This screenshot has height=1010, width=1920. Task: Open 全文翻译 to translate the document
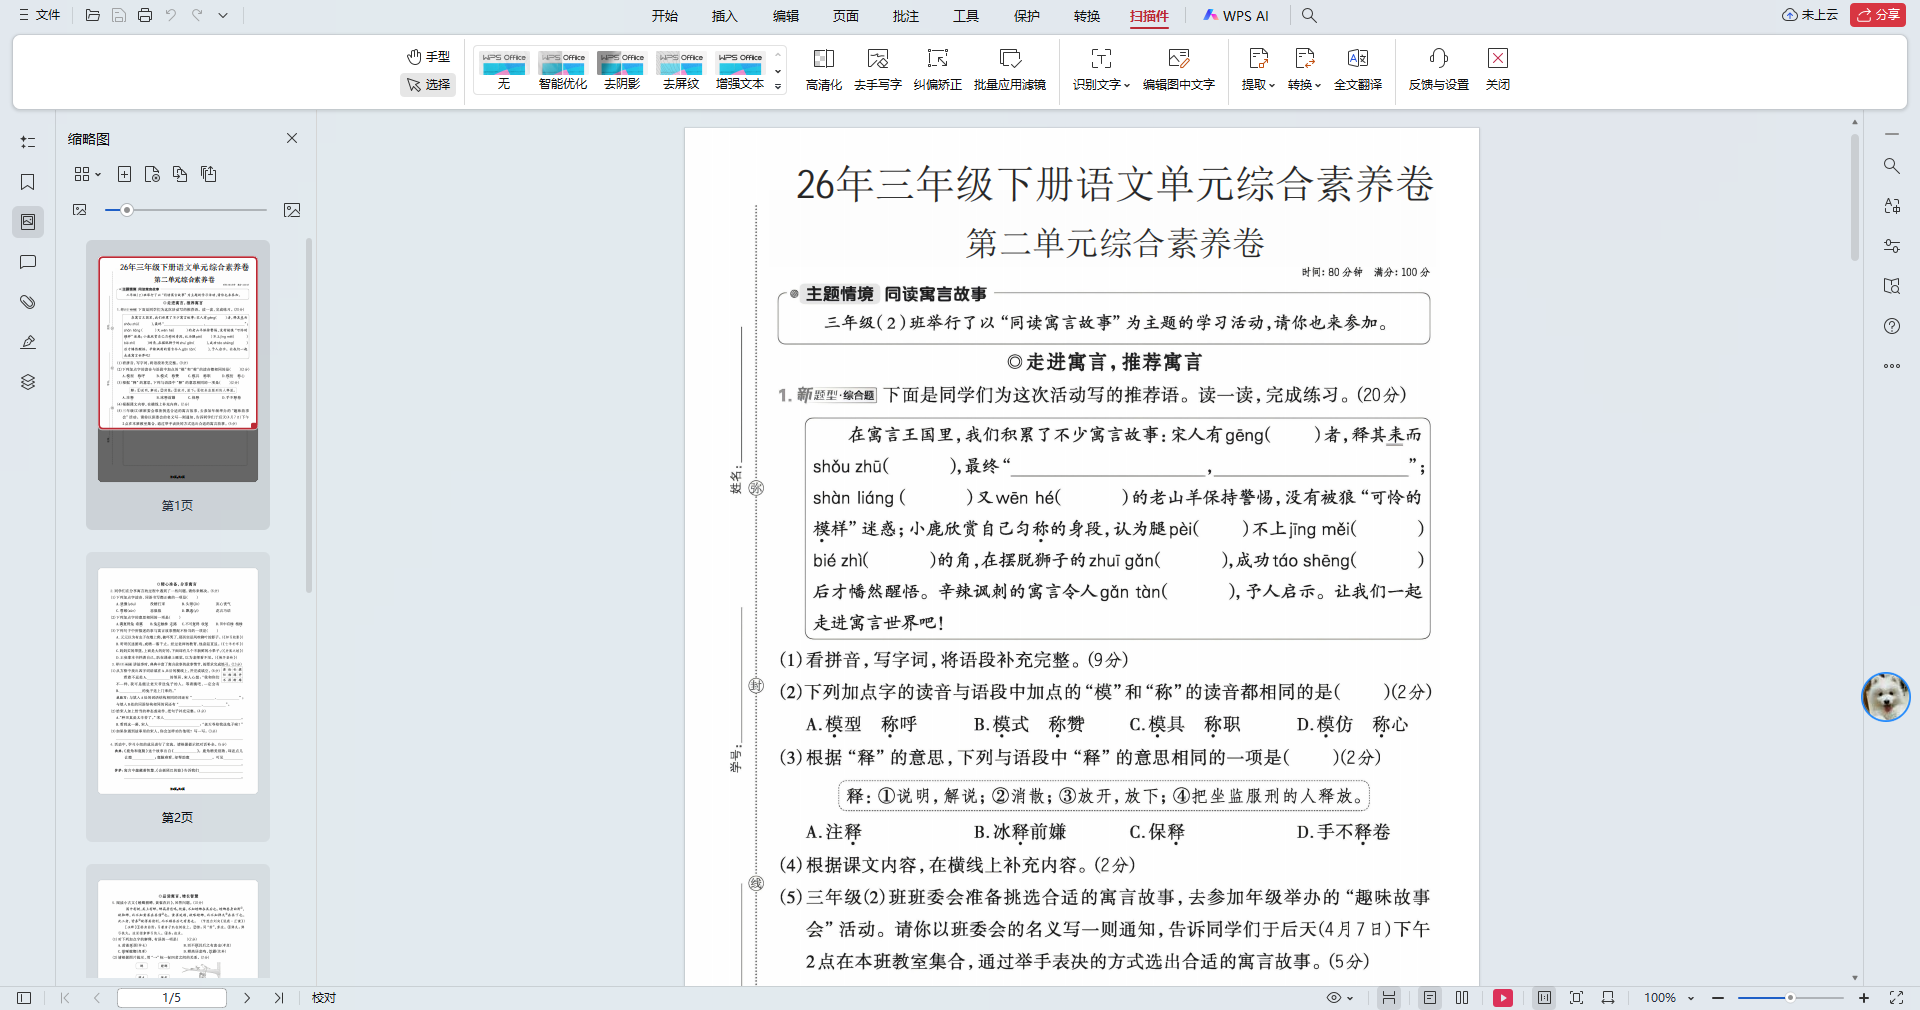tap(1357, 68)
